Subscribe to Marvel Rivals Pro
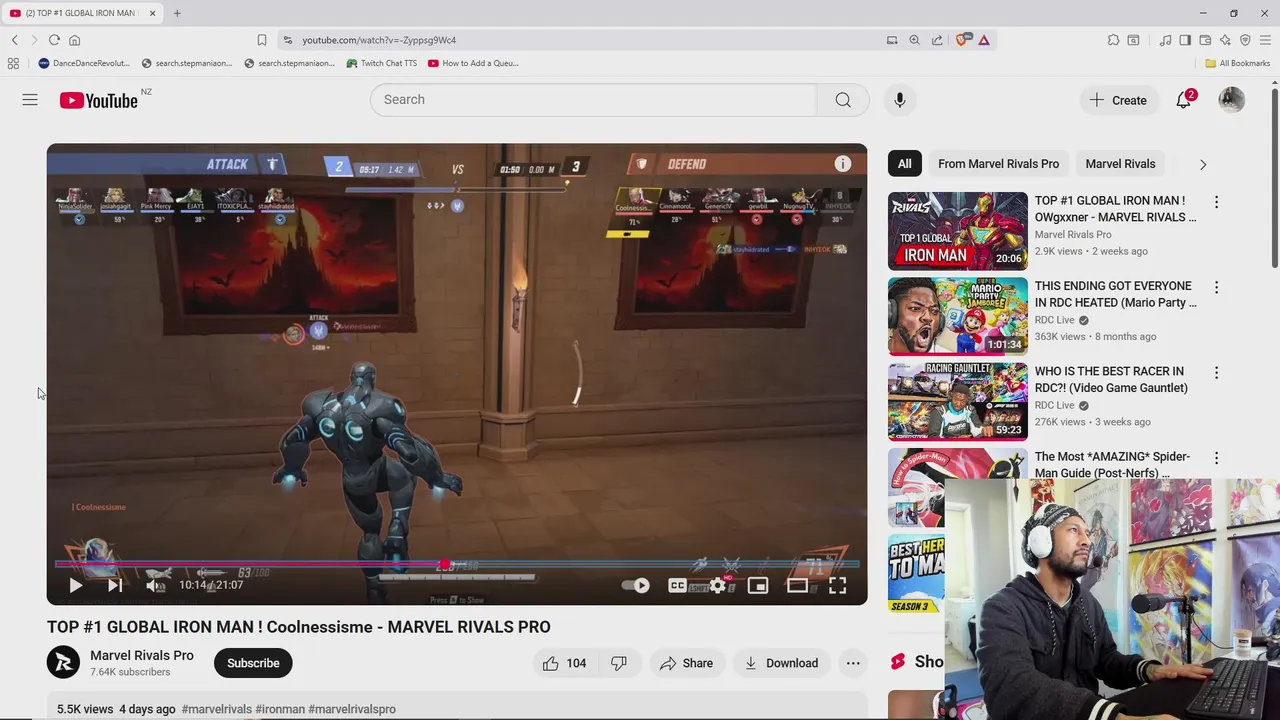 tap(253, 663)
